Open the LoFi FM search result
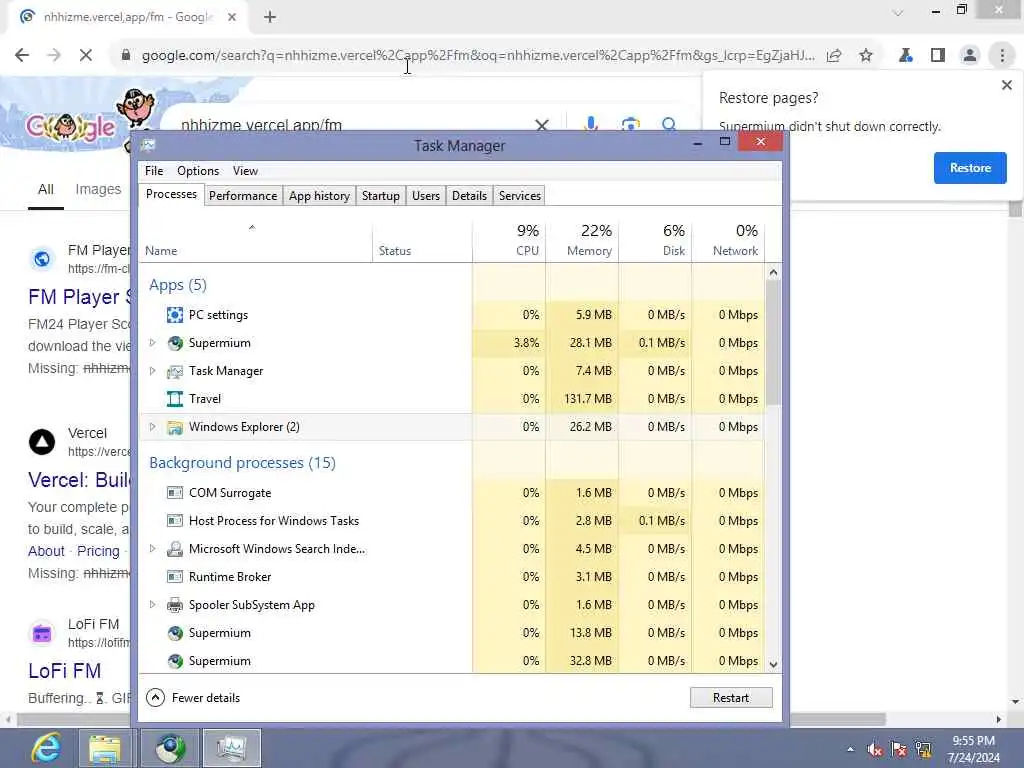This screenshot has height=768, width=1024. pos(65,671)
